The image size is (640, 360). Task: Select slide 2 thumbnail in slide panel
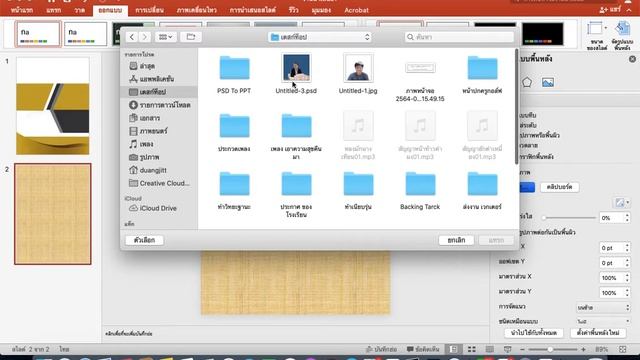pyautogui.click(x=53, y=214)
